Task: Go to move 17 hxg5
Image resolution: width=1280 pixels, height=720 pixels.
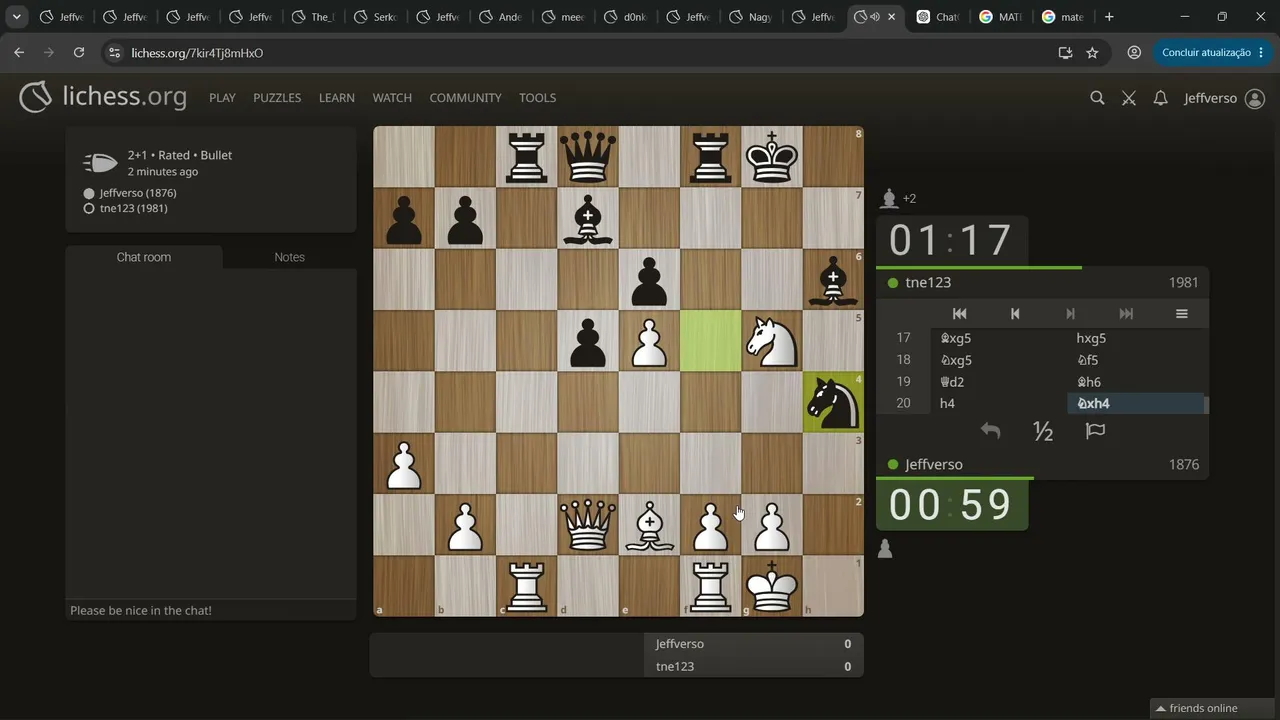Action: coord(1137,338)
